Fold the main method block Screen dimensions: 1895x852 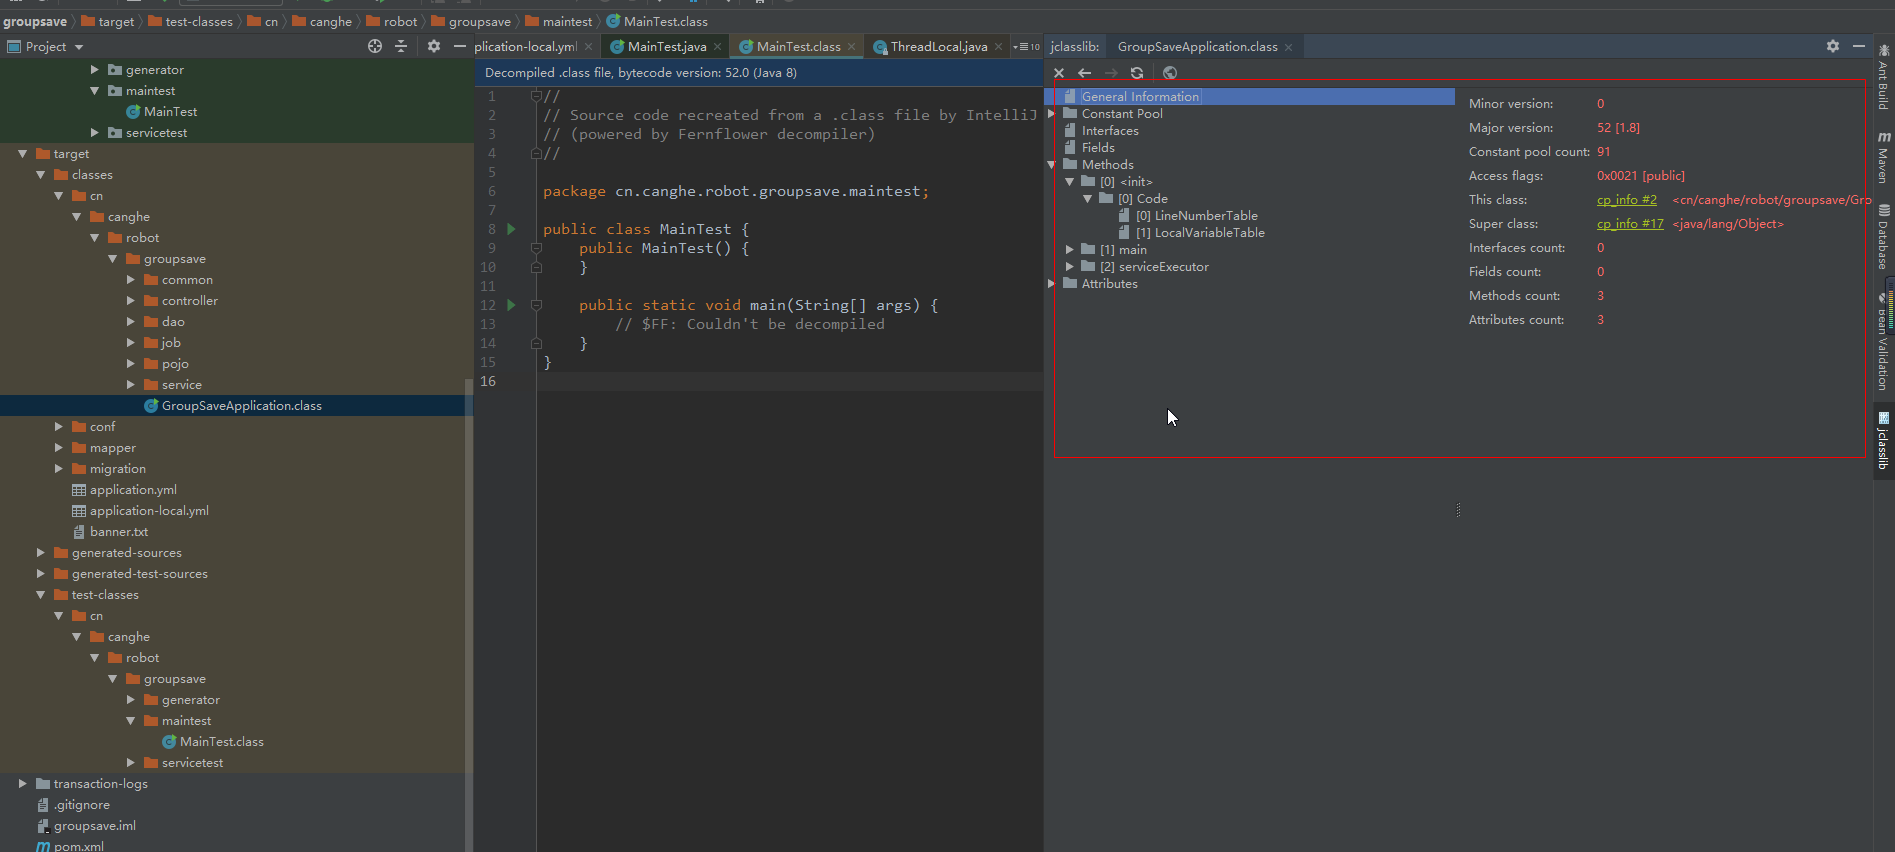pyautogui.click(x=536, y=305)
